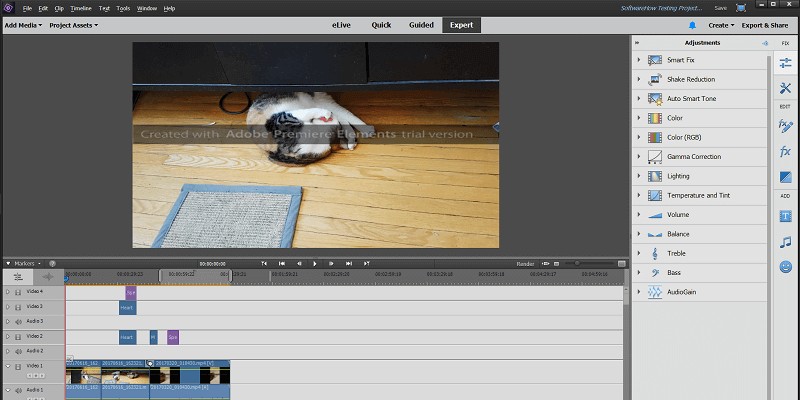Expand the Color adjustment section
The width and height of the screenshot is (800, 400).
click(x=638, y=118)
